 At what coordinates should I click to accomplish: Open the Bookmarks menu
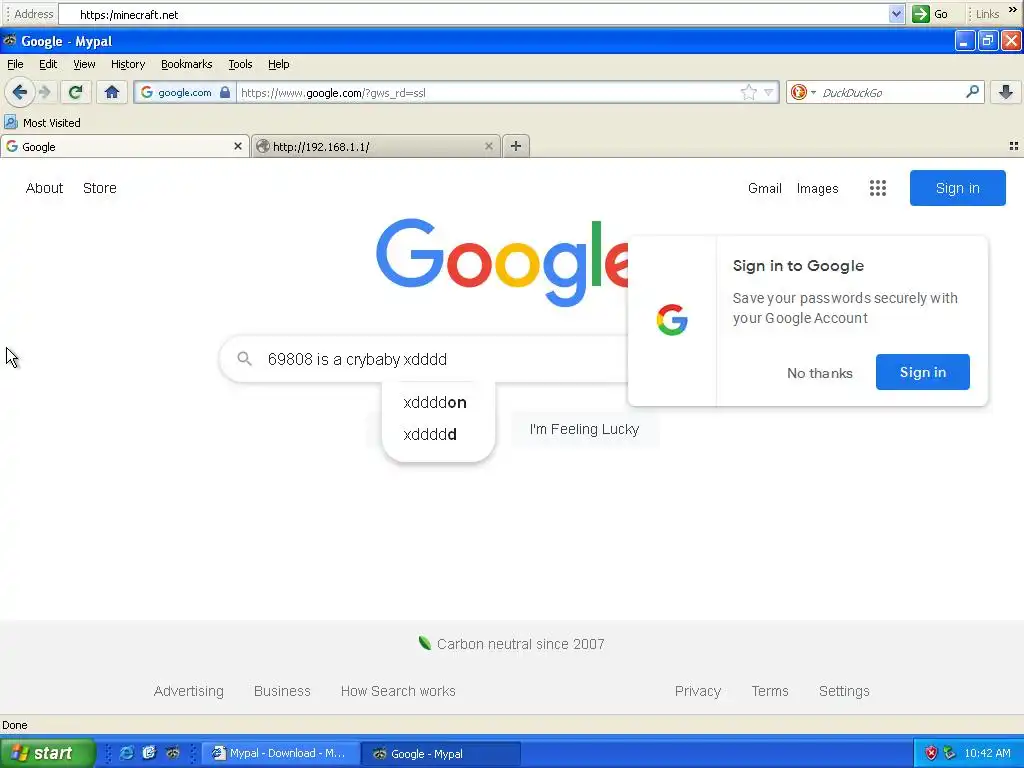point(187,64)
